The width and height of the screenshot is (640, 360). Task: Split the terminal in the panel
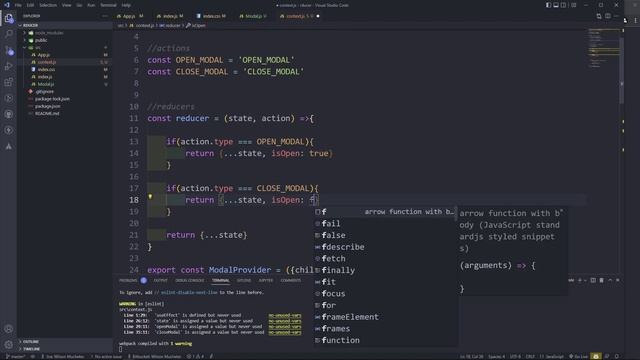pyautogui.click(x=593, y=280)
